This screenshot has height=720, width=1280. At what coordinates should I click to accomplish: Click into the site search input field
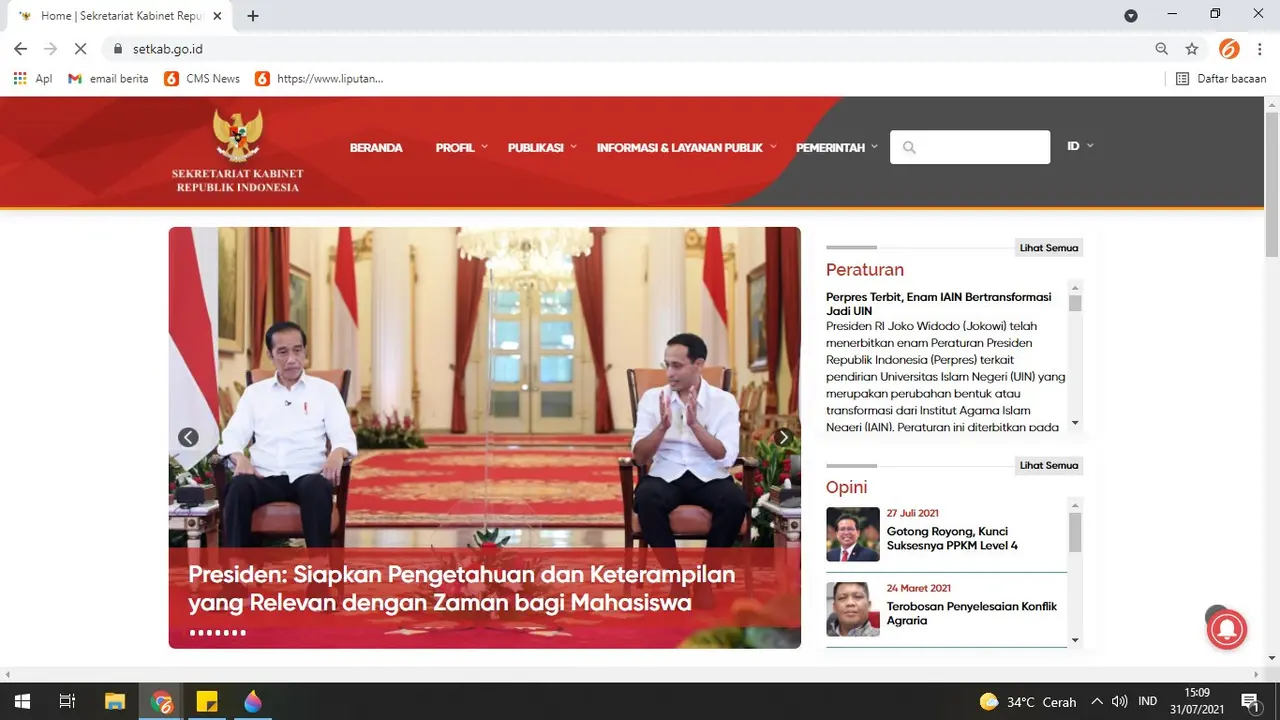970,147
